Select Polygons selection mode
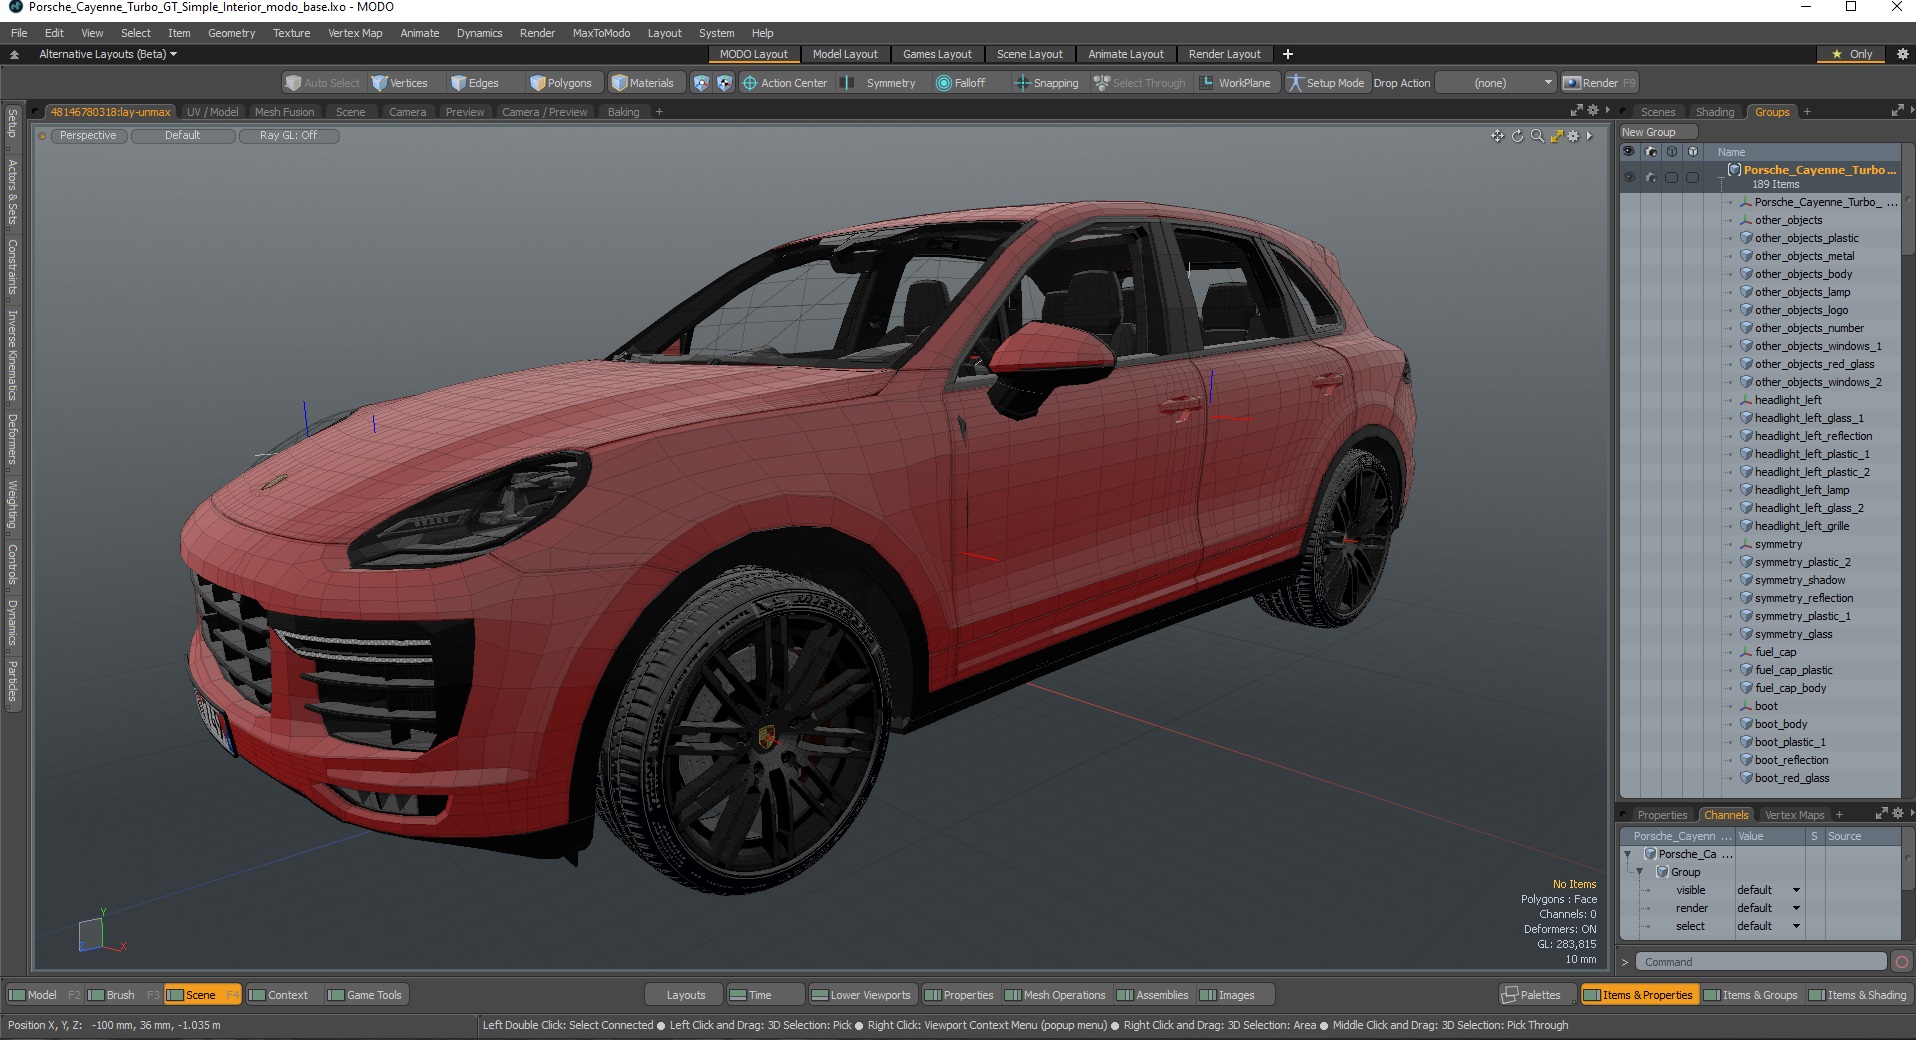This screenshot has height=1040, width=1916. pyautogui.click(x=561, y=83)
